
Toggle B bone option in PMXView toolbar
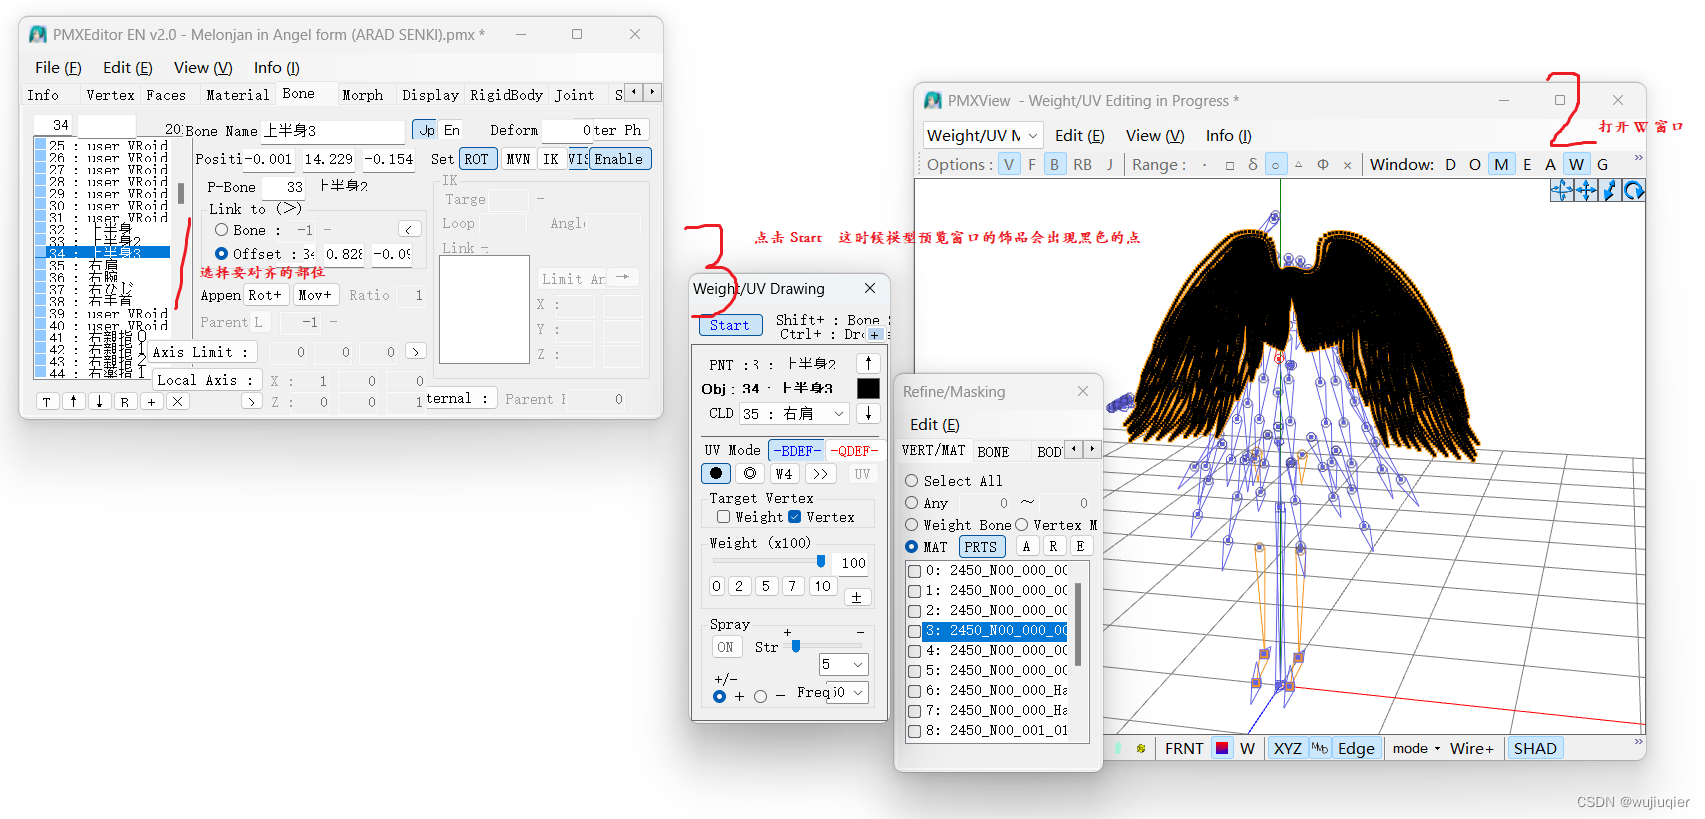tap(1054, 164)
